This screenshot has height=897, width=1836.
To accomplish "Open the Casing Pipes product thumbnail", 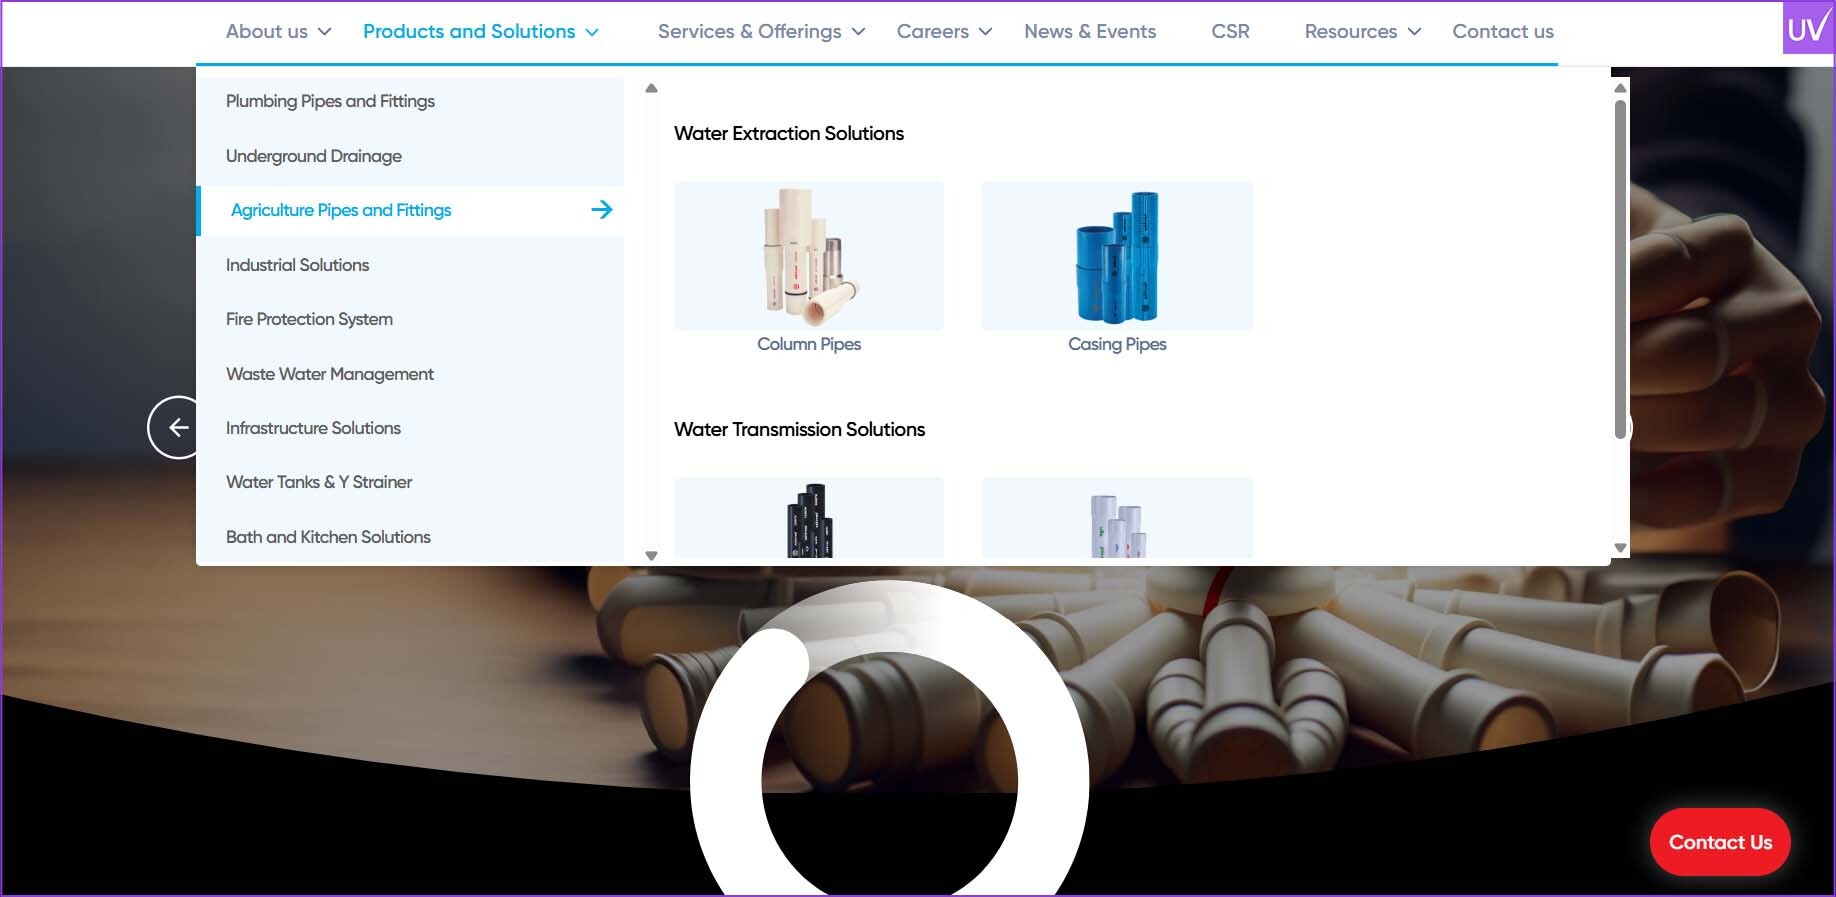I will click(x=1117, y=256).
